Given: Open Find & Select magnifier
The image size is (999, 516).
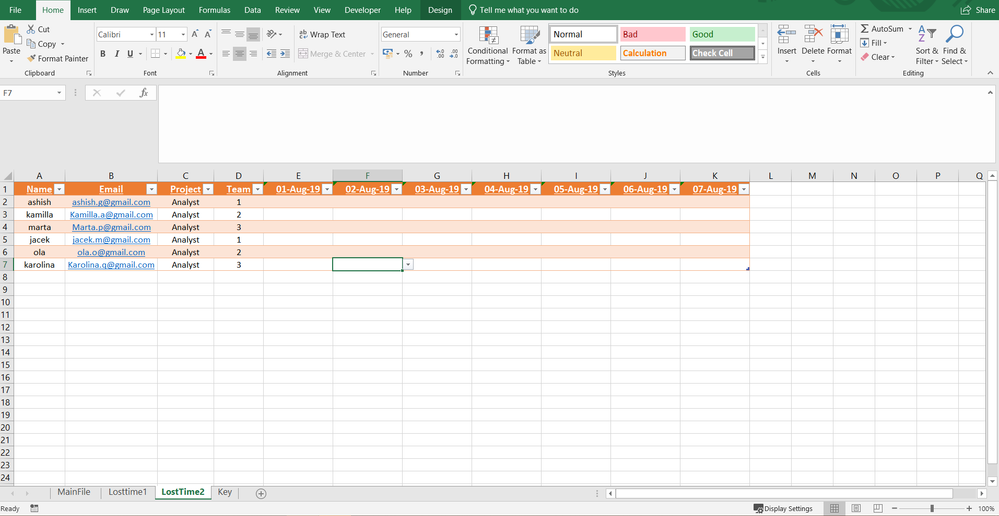Looking at the screenshot, I should point(954,45).
